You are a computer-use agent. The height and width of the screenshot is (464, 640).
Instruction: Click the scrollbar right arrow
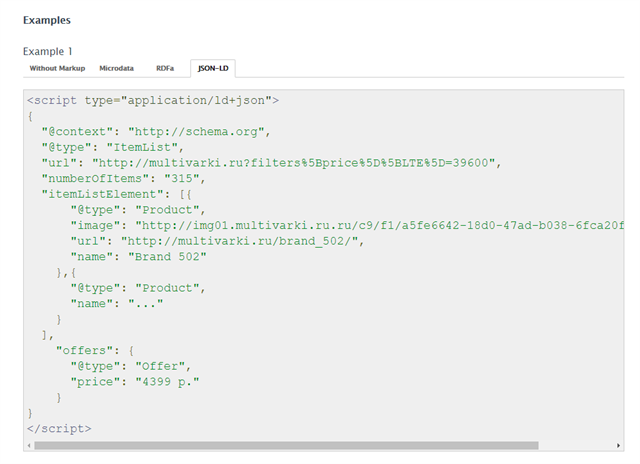(618, 445)
